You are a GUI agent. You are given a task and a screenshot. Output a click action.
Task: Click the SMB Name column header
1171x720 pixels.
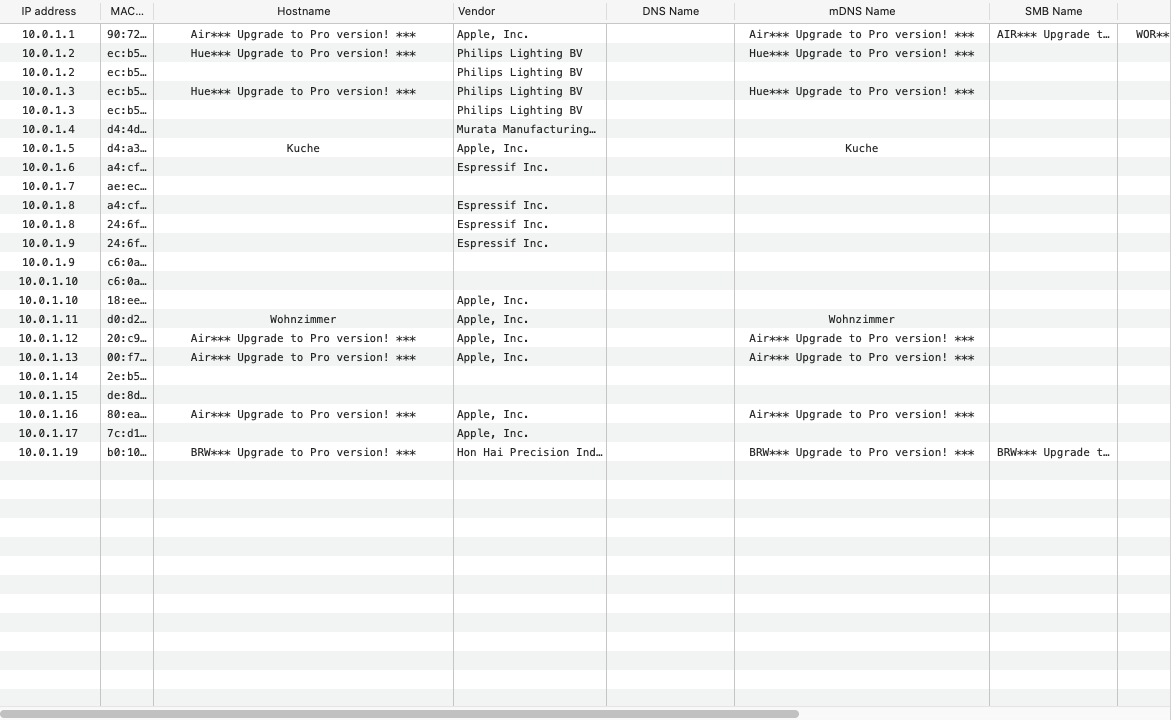tap(1053, 11)
